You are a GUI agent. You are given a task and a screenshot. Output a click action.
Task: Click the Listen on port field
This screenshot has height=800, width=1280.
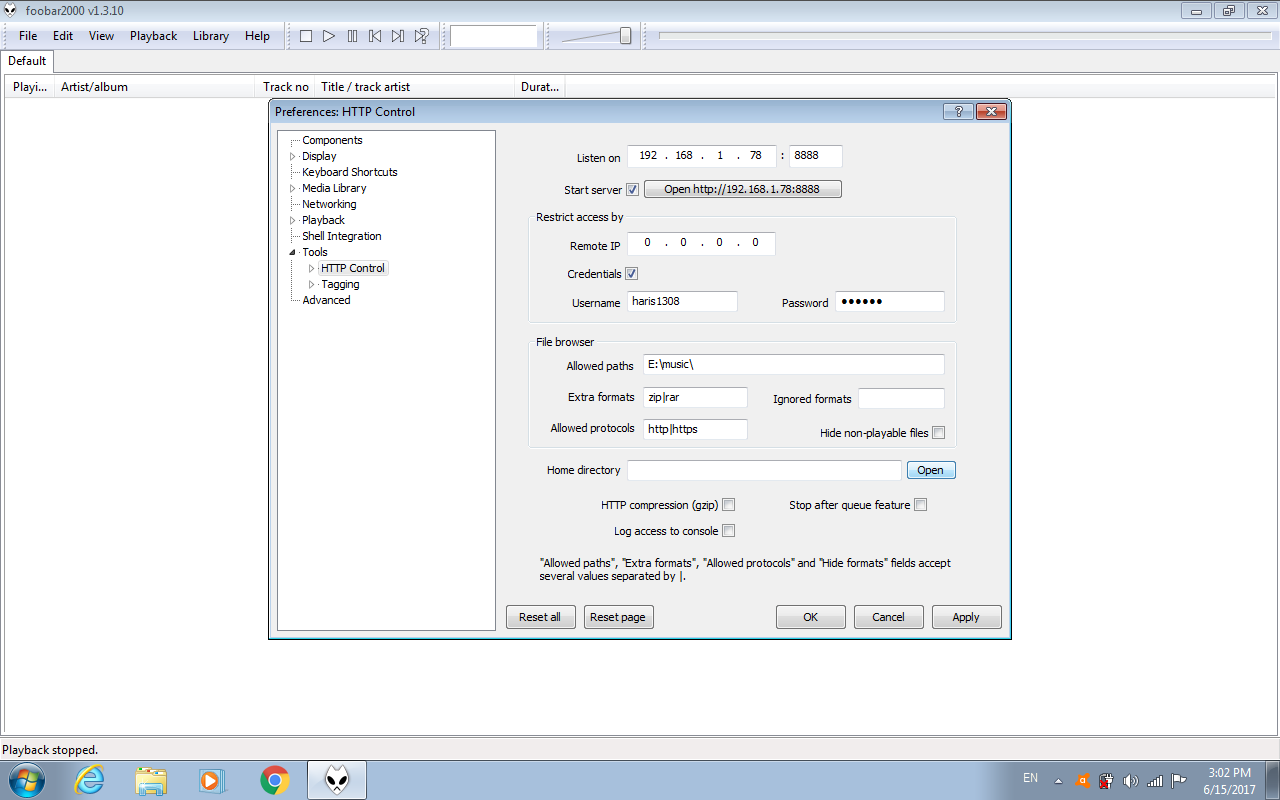(x=816, y=156)
